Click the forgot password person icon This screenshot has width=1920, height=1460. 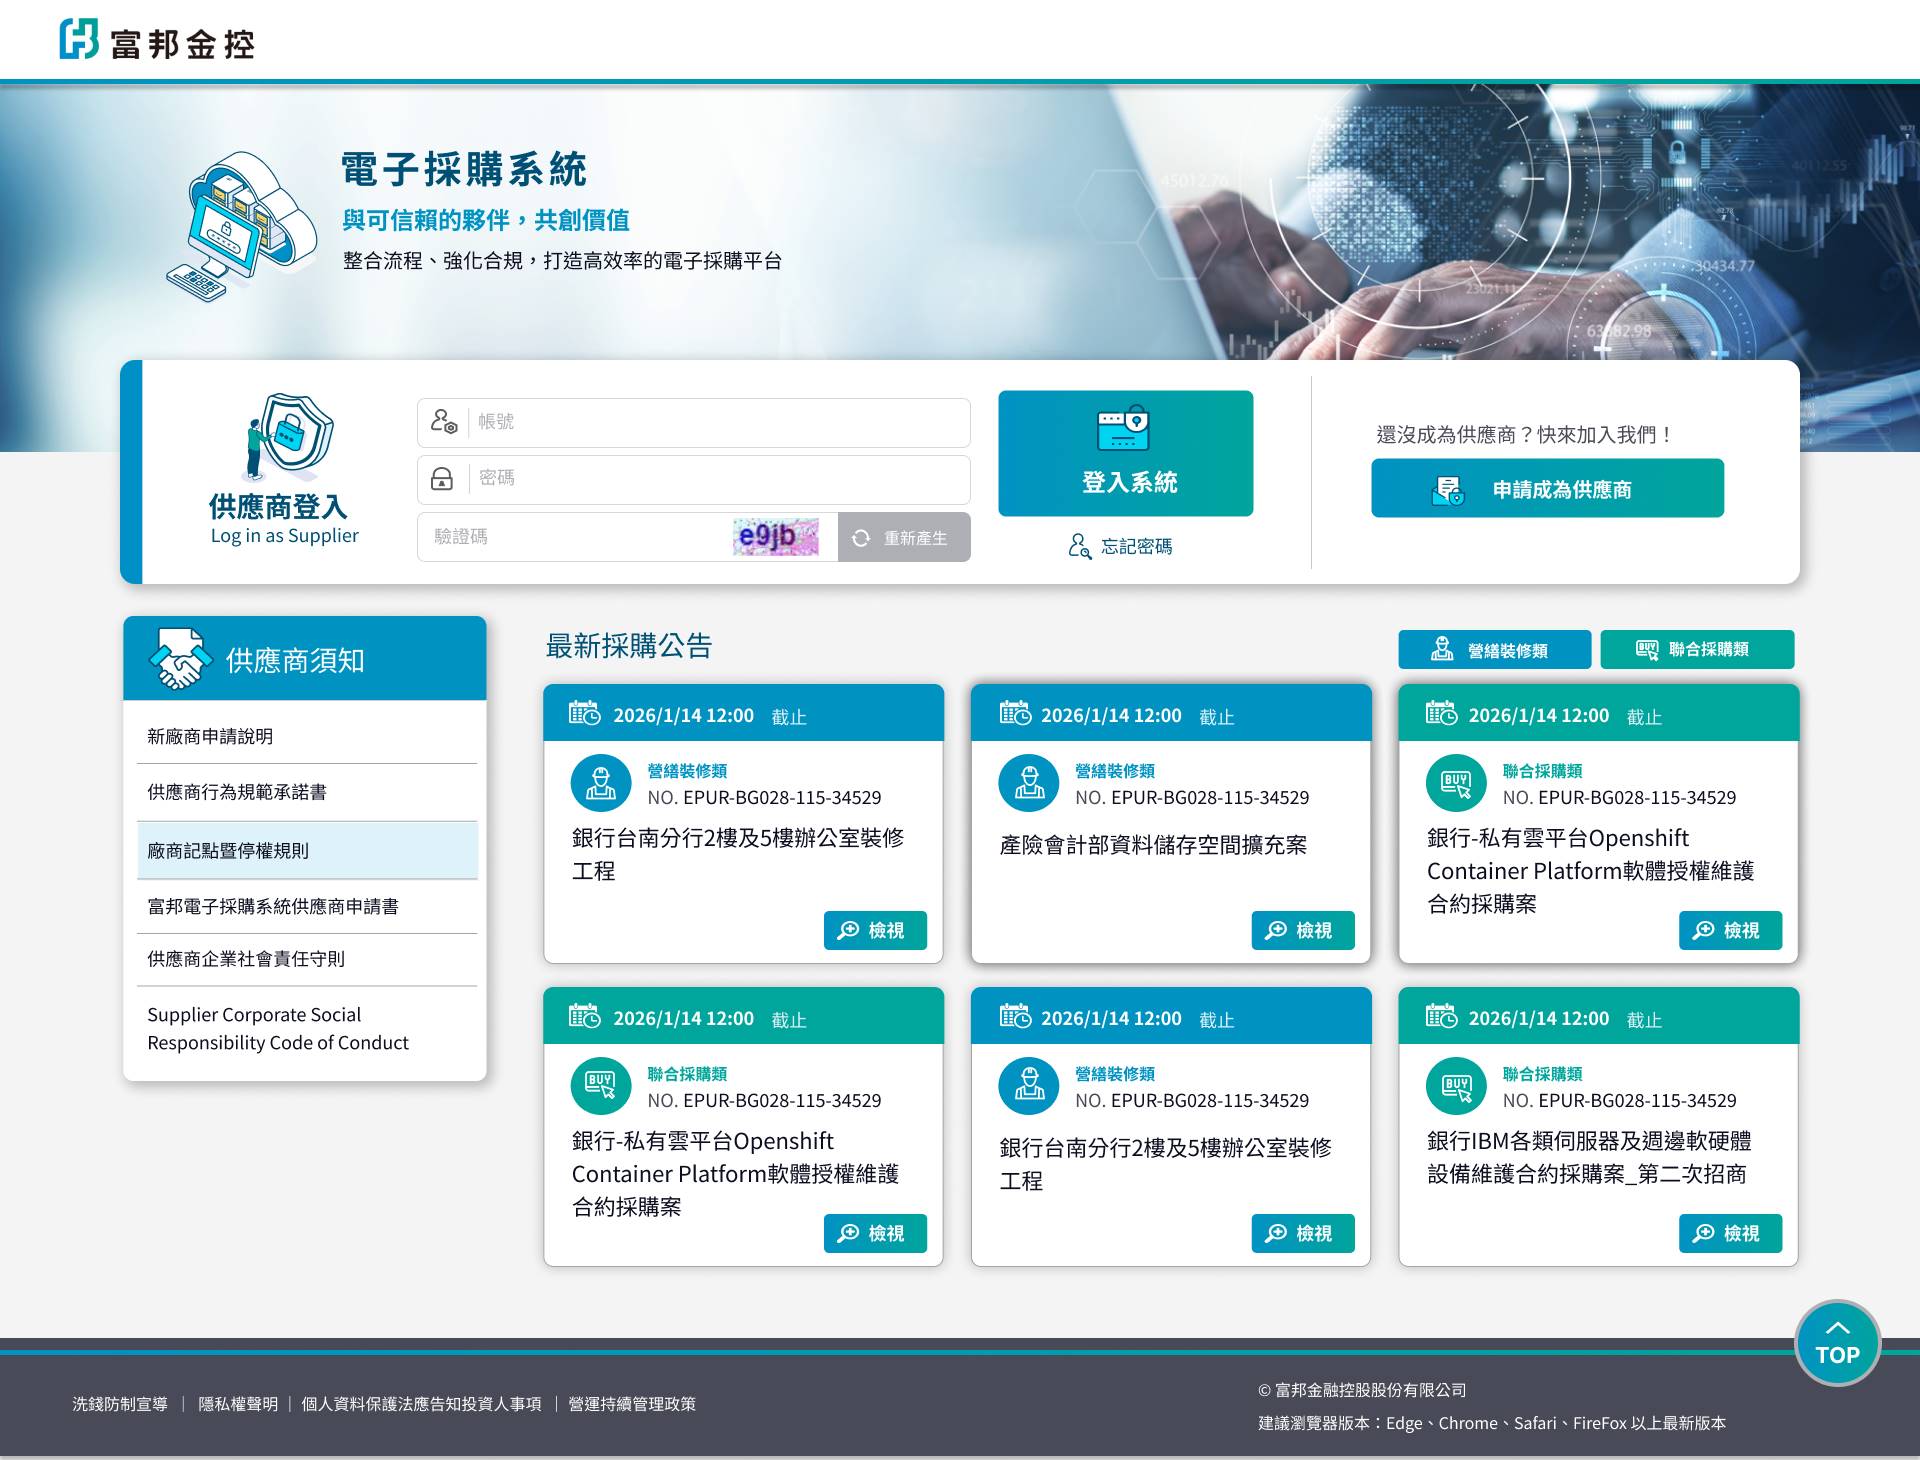(1079, 546)
